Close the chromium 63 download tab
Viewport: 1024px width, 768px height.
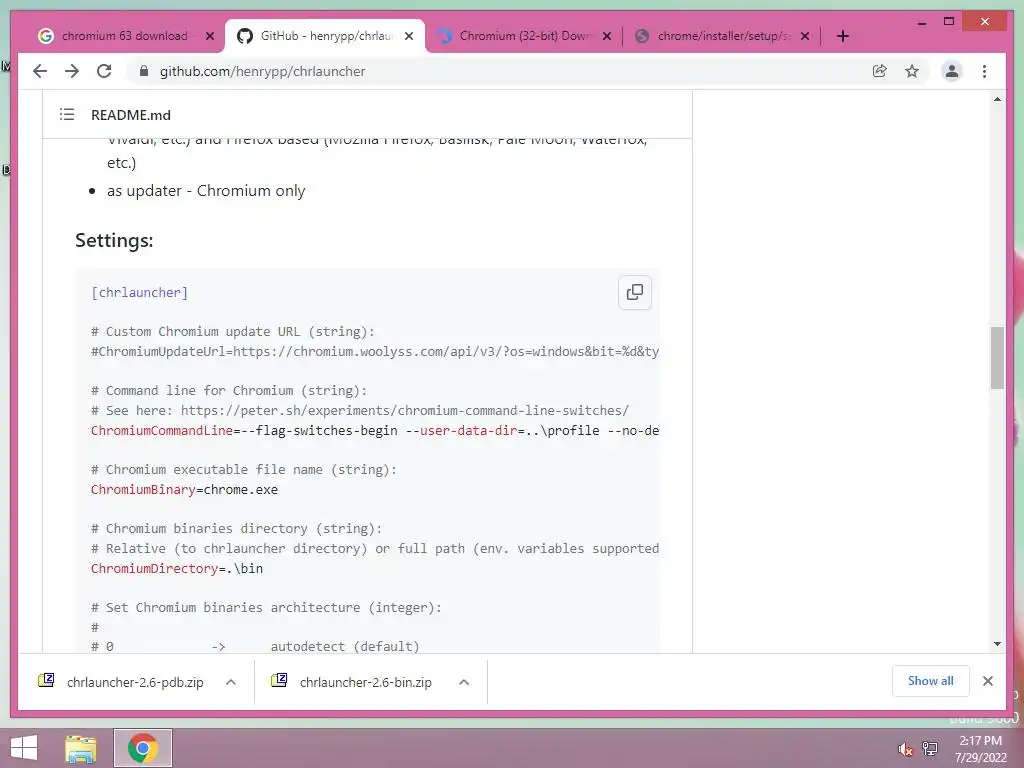[210, 36]
